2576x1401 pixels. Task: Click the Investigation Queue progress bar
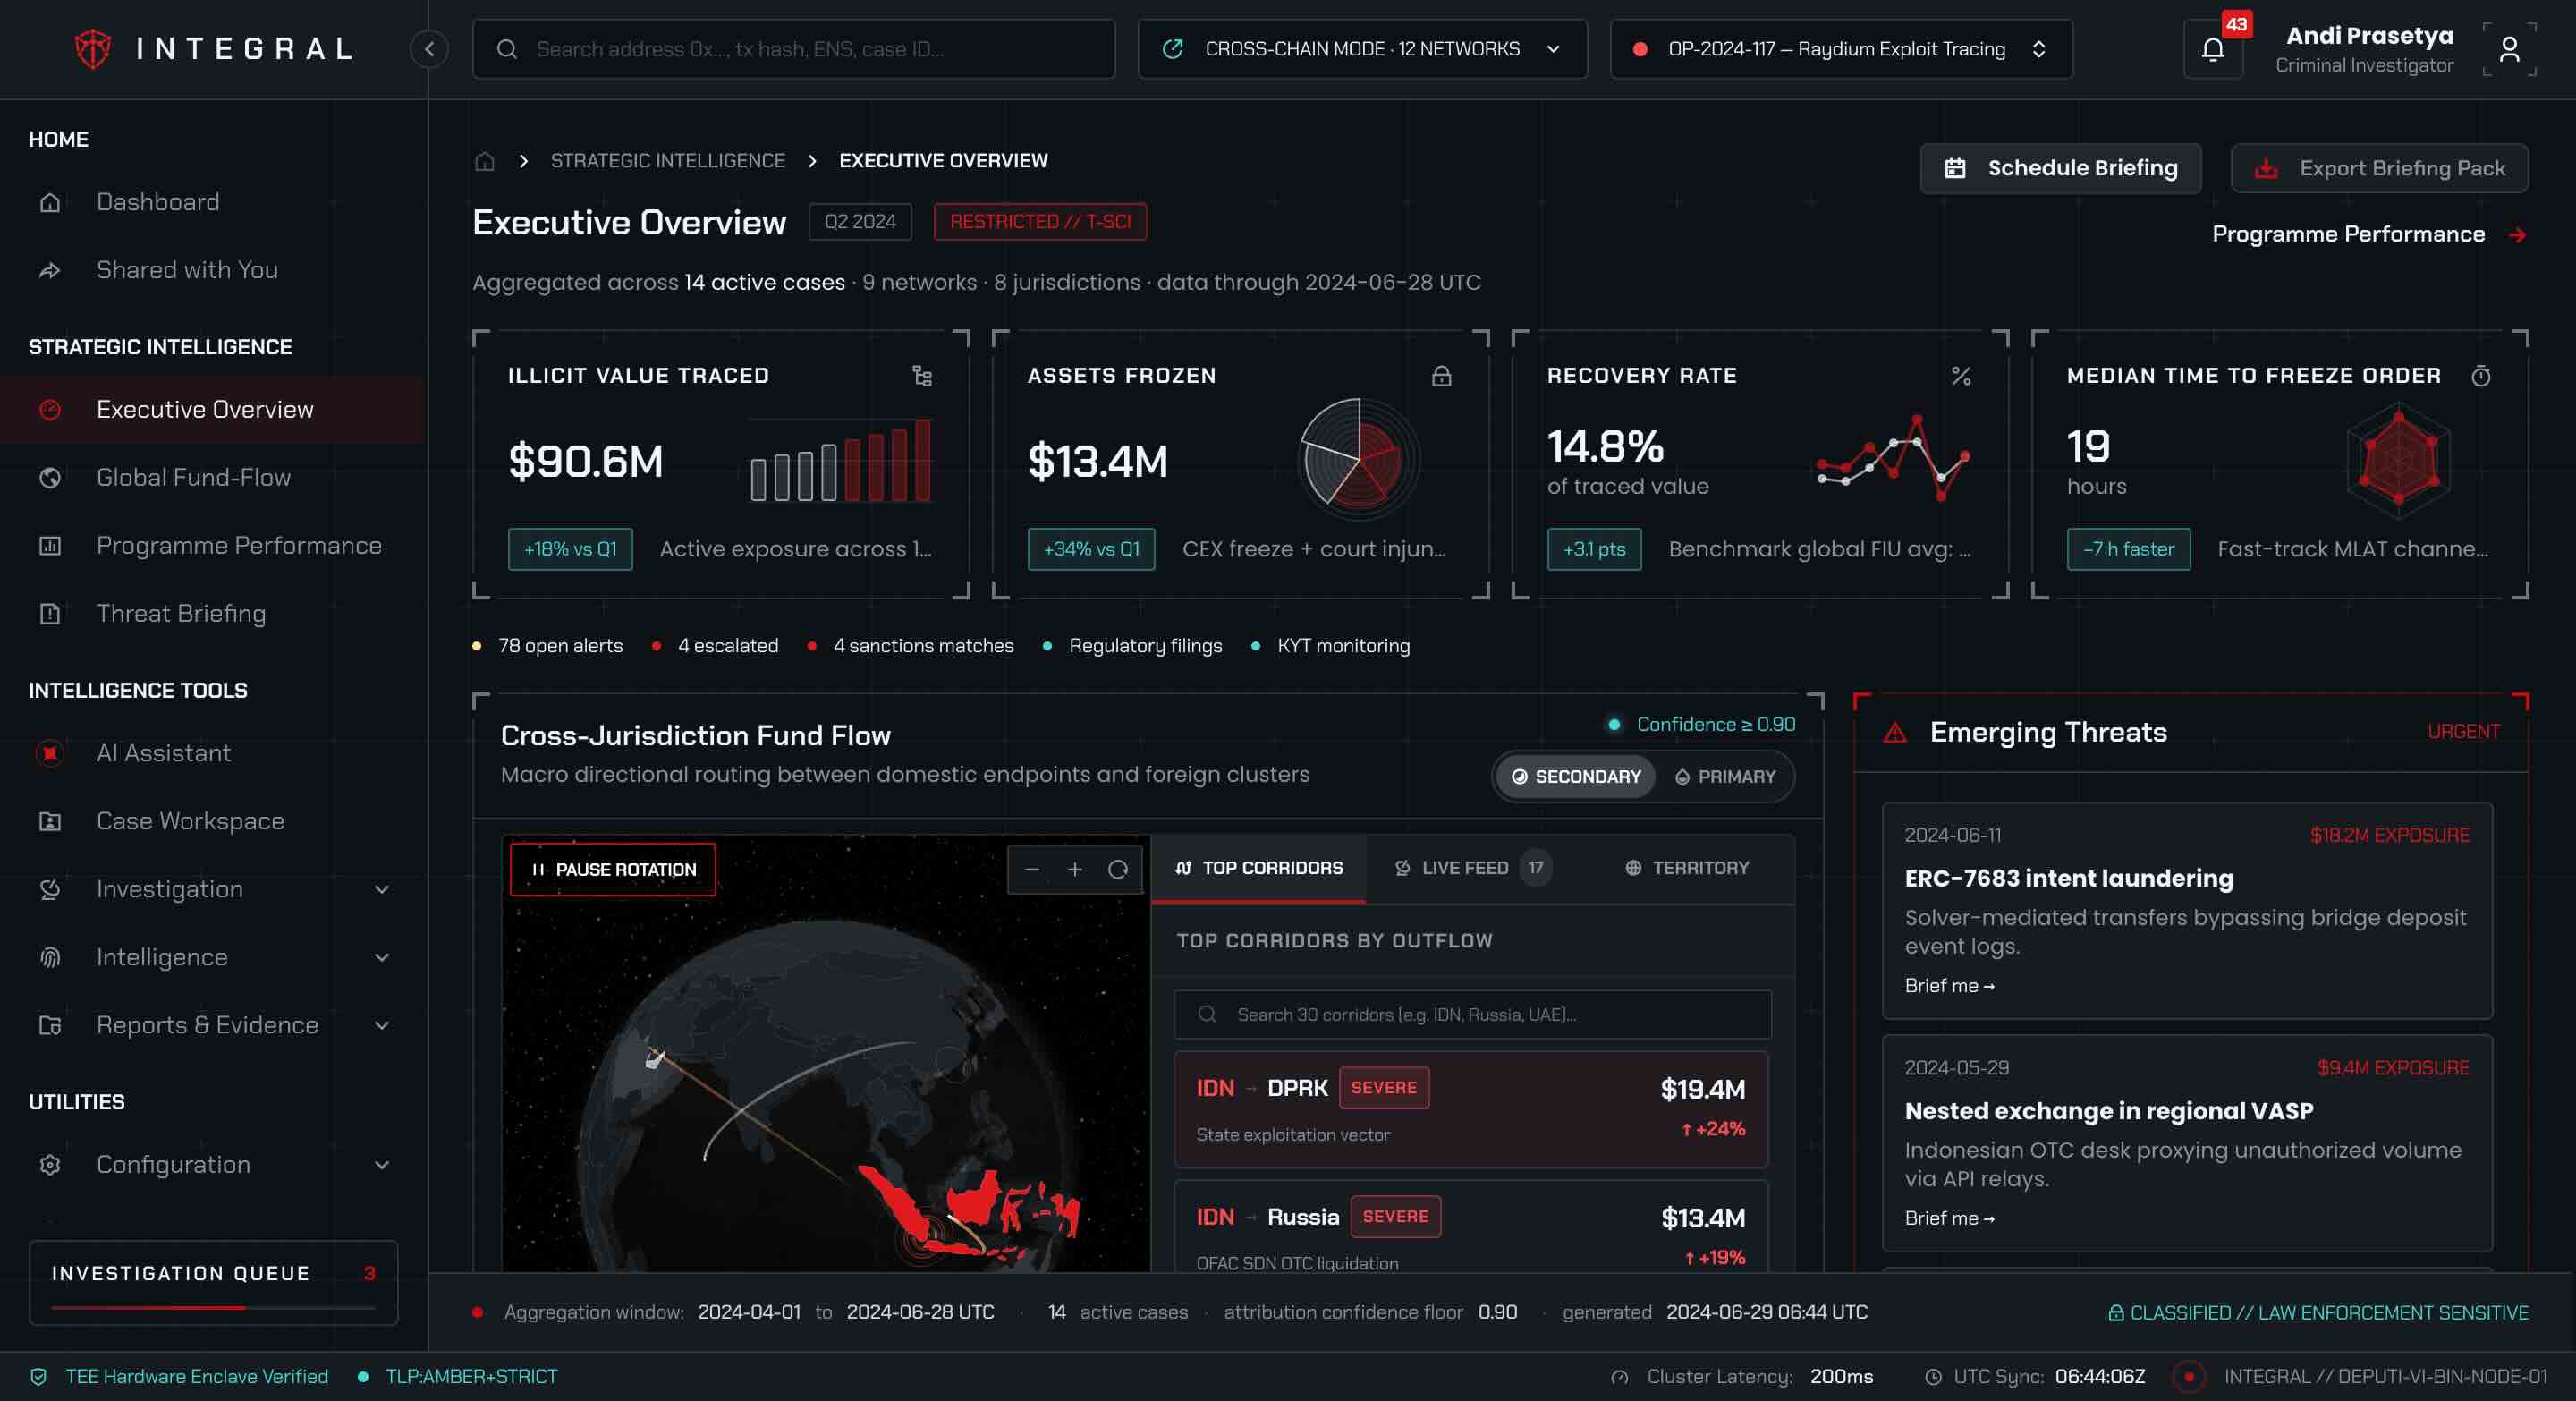tap(213, 1308)
